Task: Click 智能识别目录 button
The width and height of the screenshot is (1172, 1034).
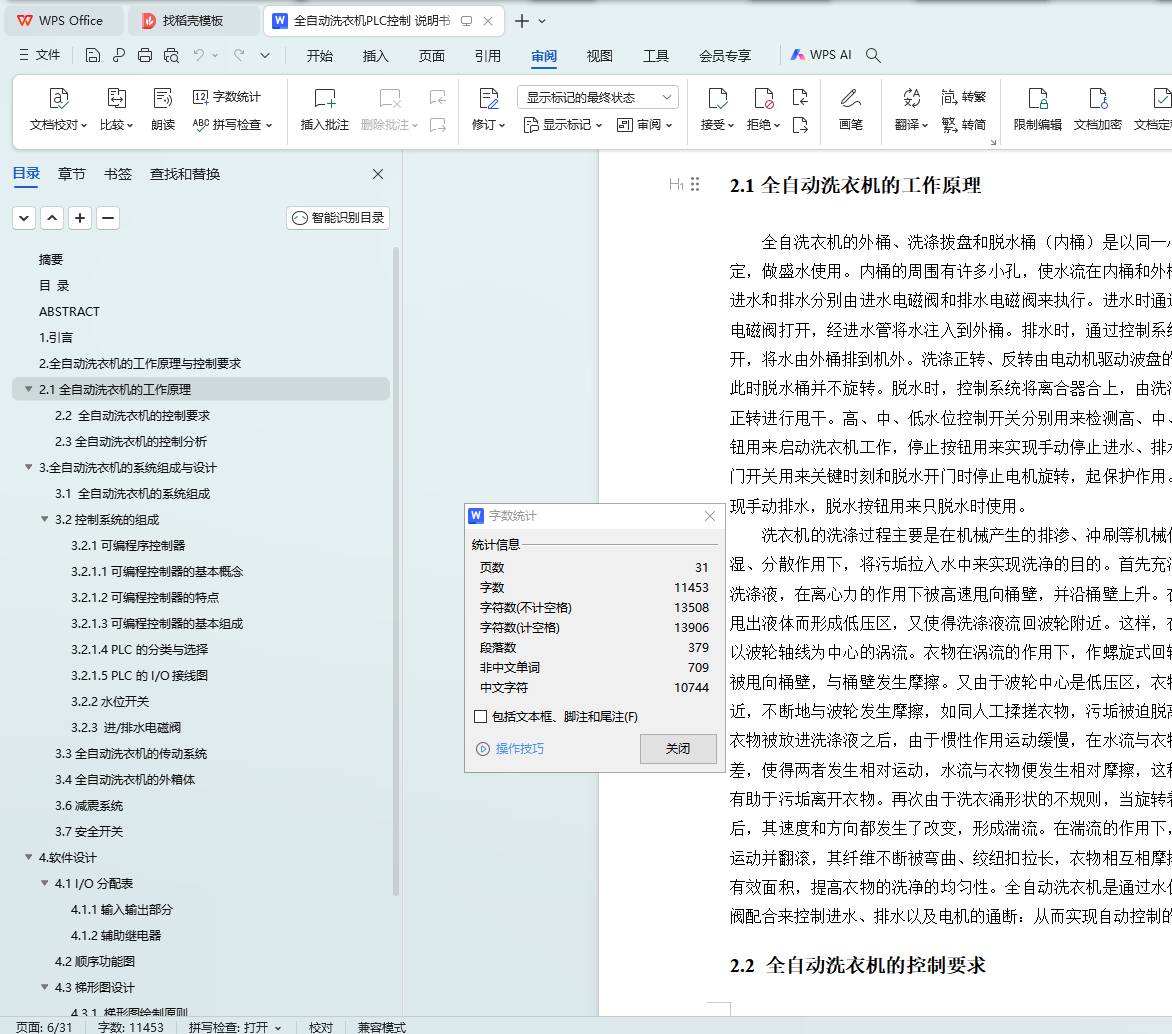Action: [338, 218]
